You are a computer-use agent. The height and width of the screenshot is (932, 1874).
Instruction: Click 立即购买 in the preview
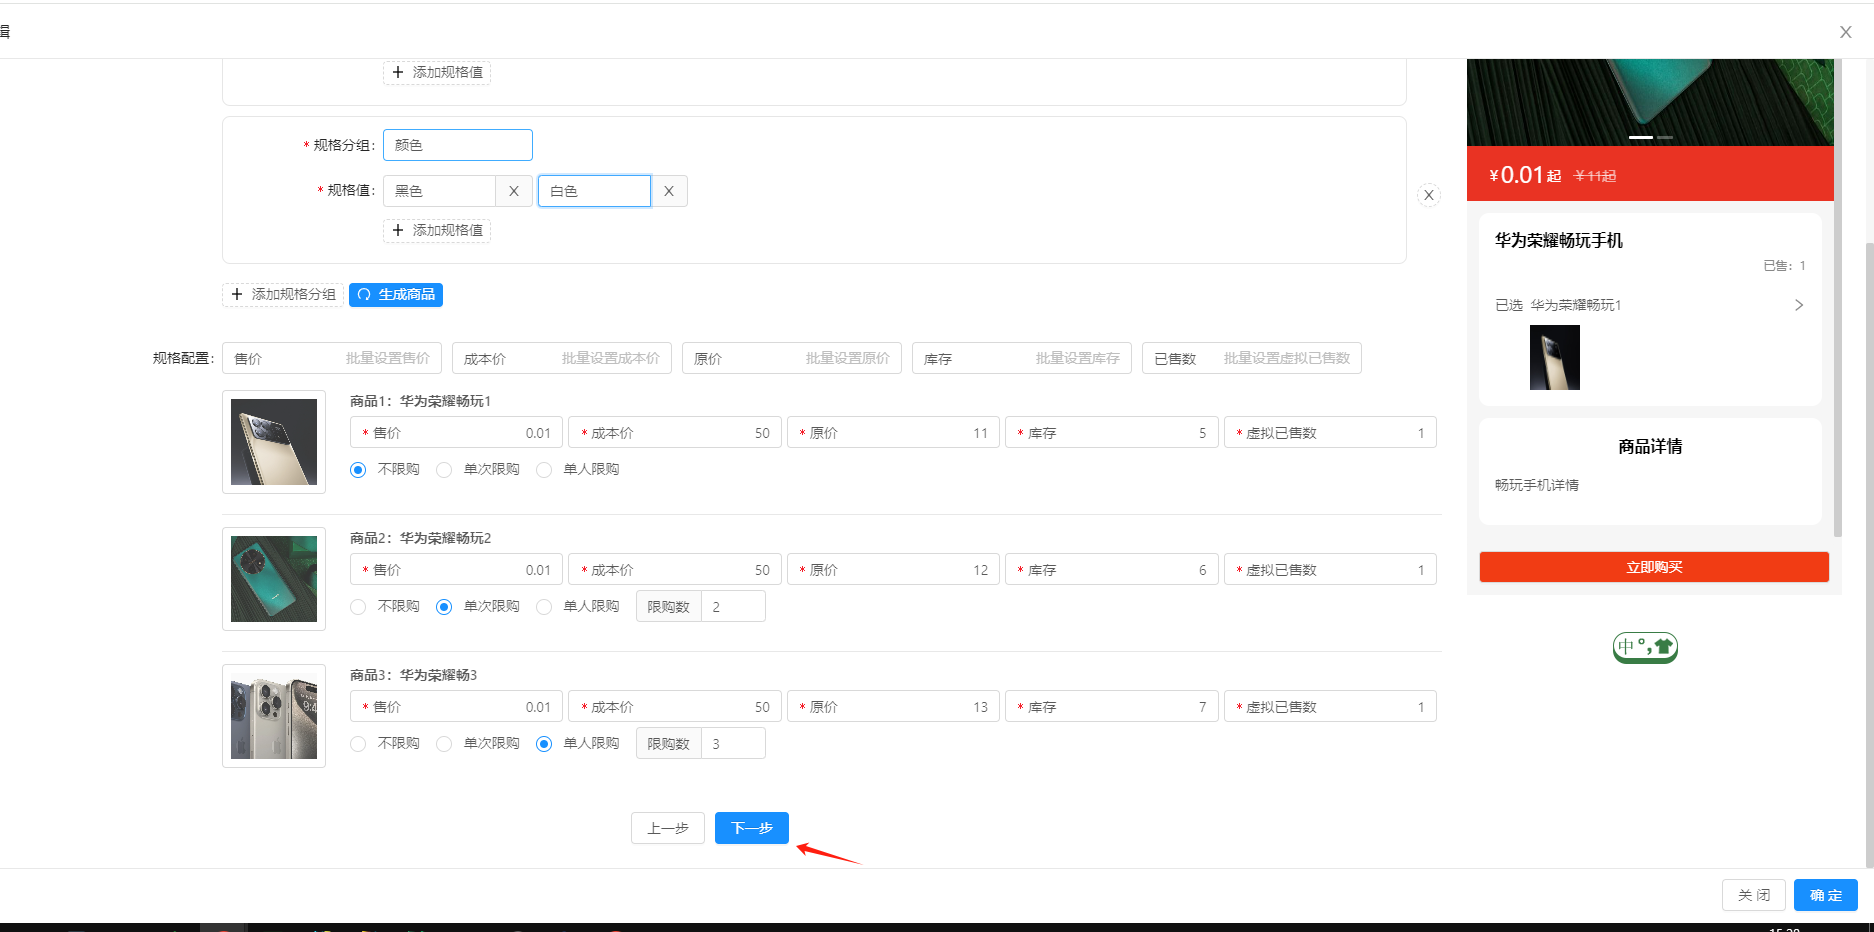(x=1654, y=567)
